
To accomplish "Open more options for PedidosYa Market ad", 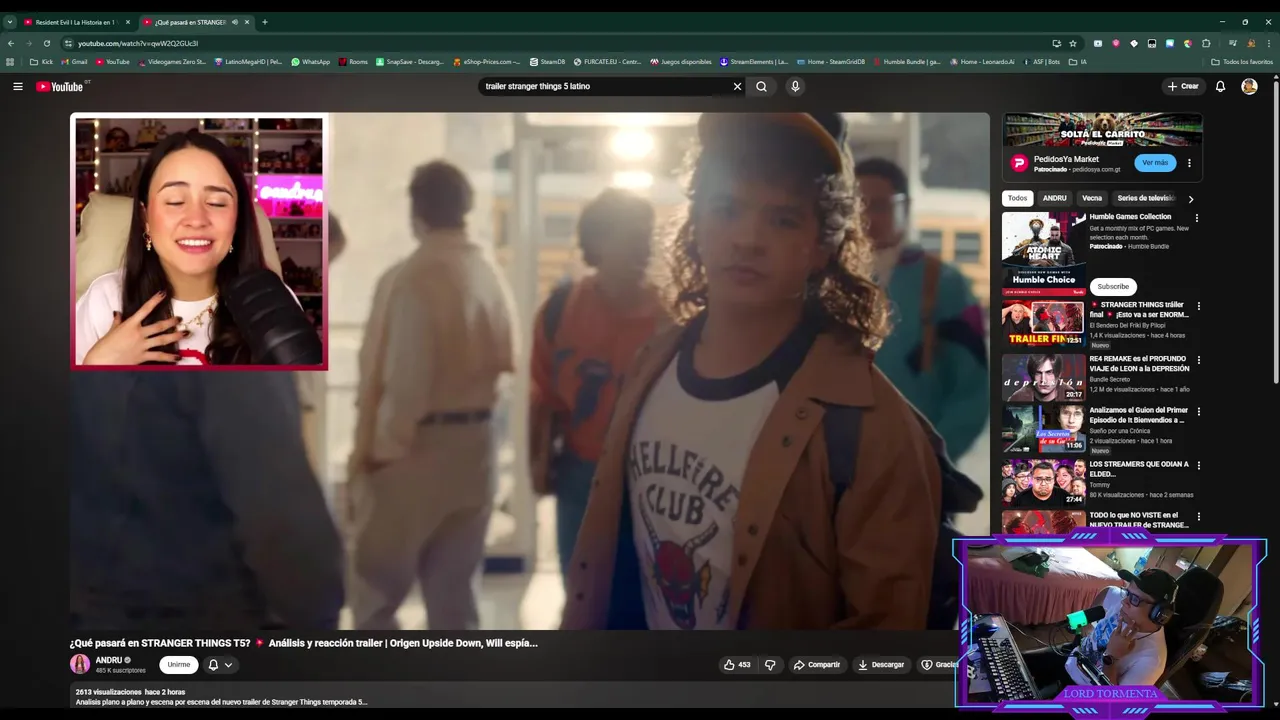I will (x=1189, y=163).
